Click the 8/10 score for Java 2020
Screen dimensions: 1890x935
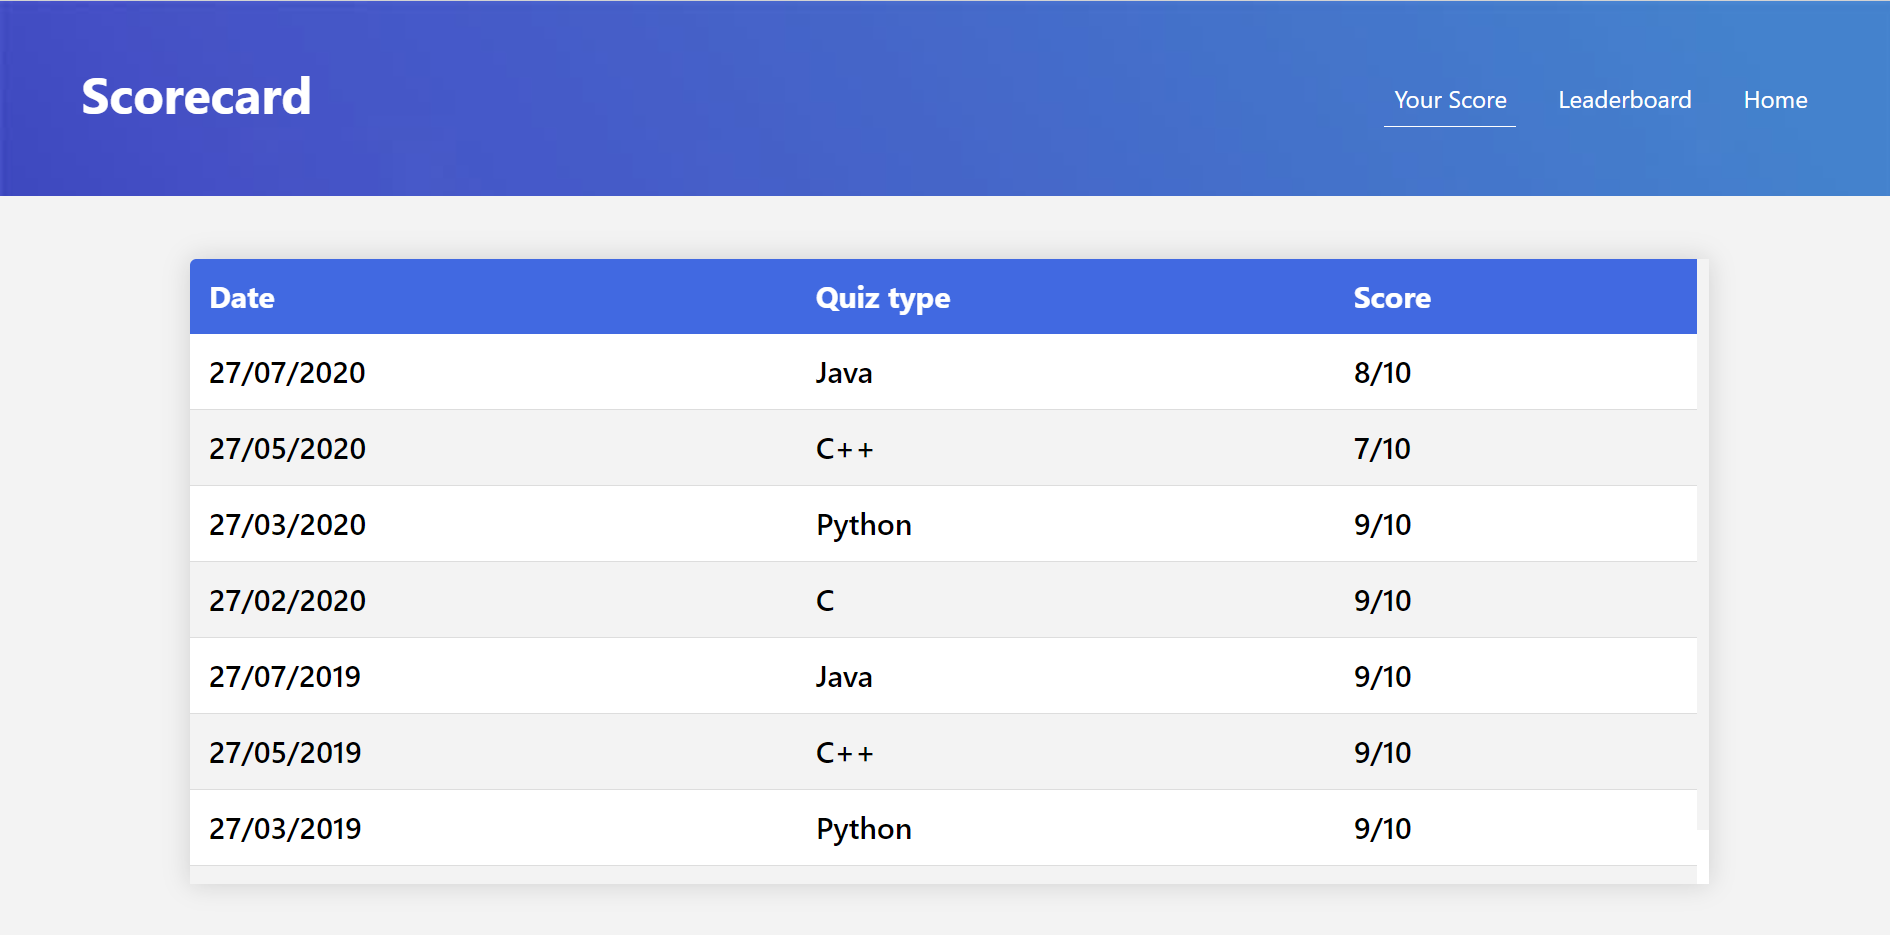[x=1383, y=372]
